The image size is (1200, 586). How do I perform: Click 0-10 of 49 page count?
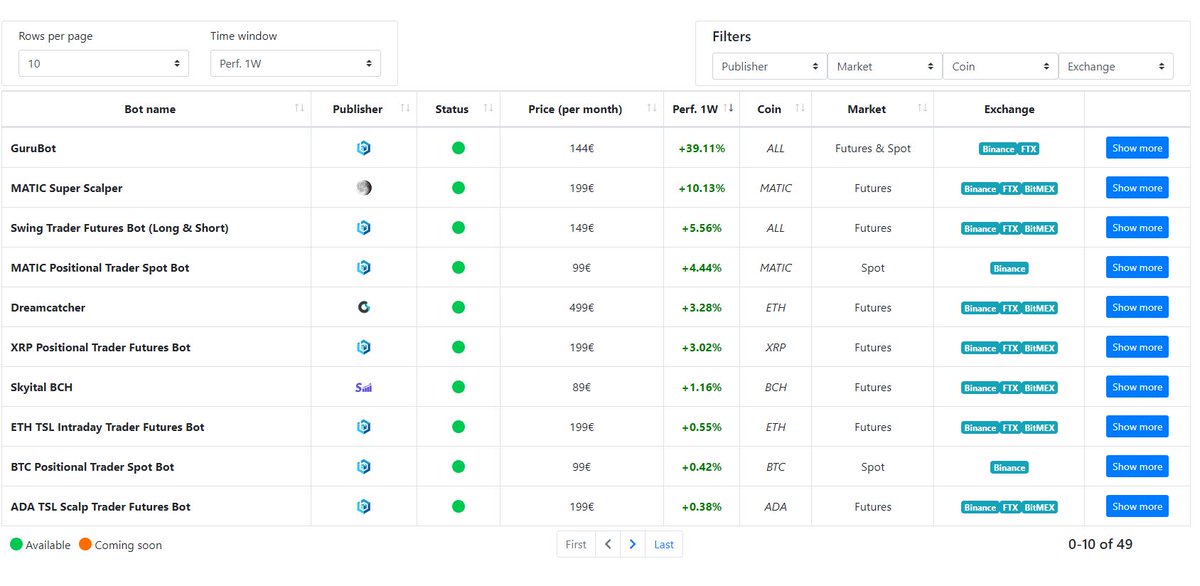pyautogui.click(x=1100, y=544)
